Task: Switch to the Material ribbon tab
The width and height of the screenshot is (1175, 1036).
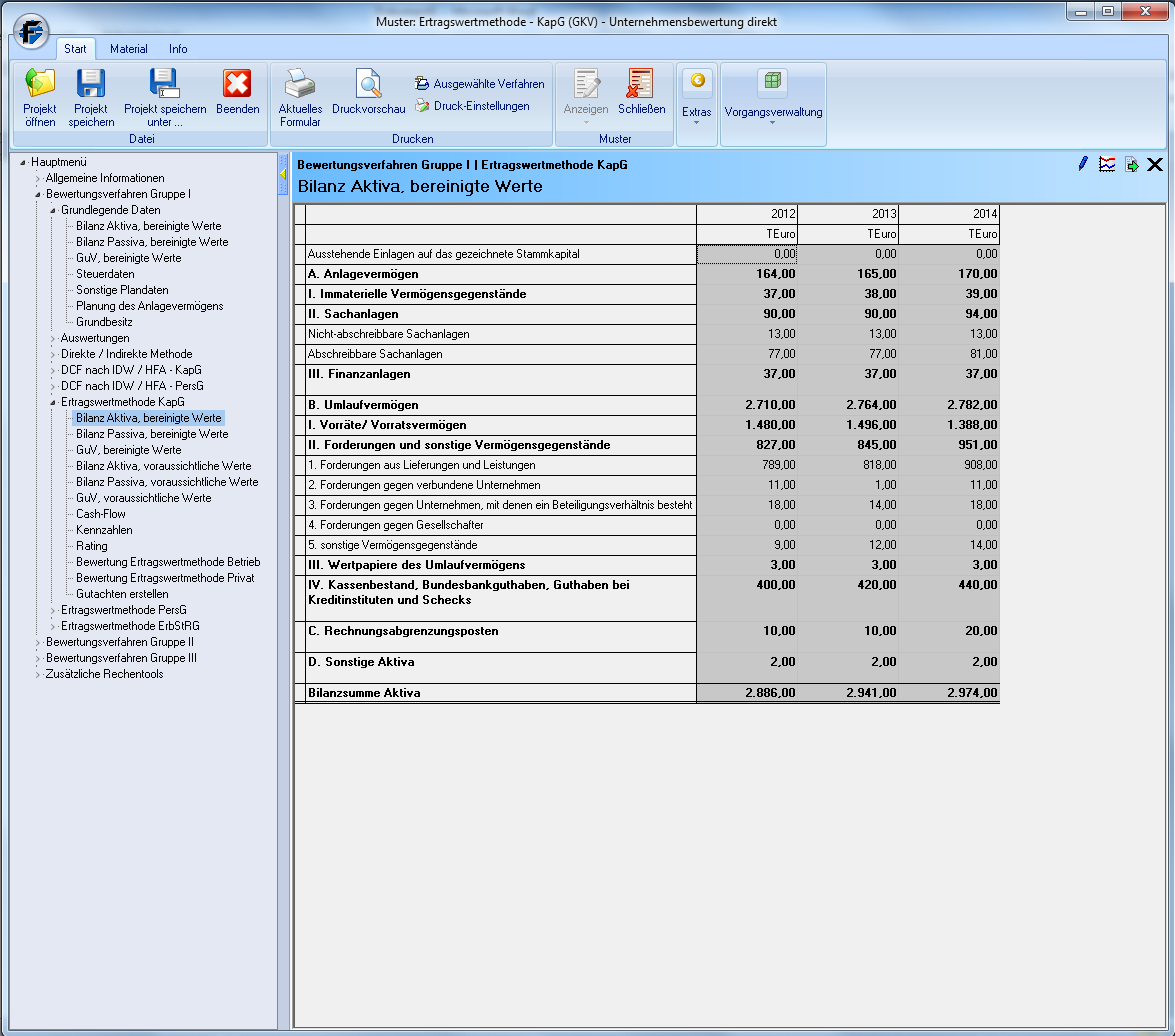Action: [129, 49]
